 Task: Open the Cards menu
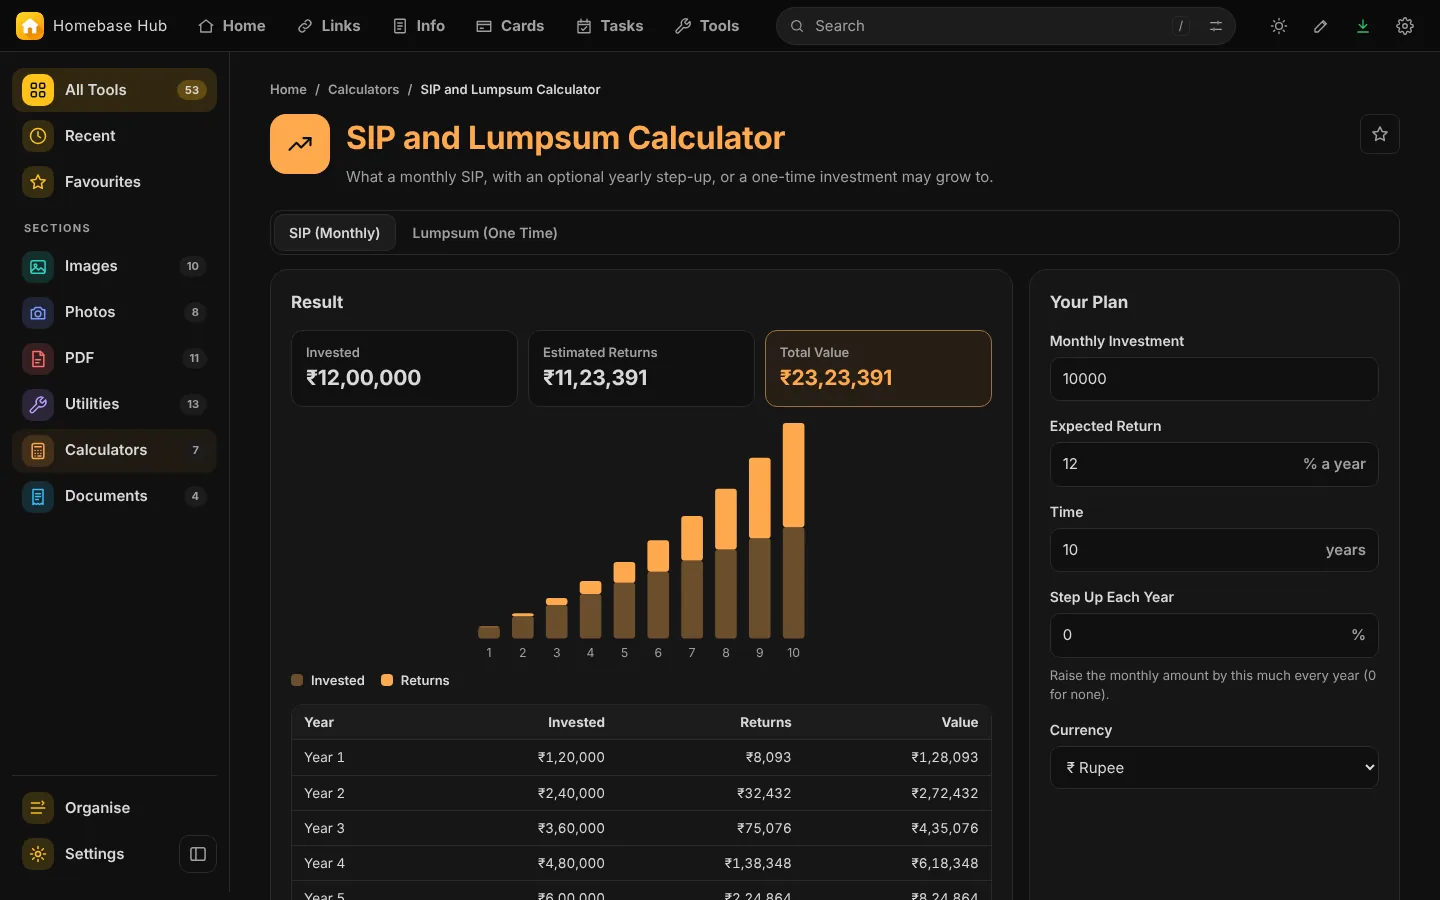click(510, 26)
